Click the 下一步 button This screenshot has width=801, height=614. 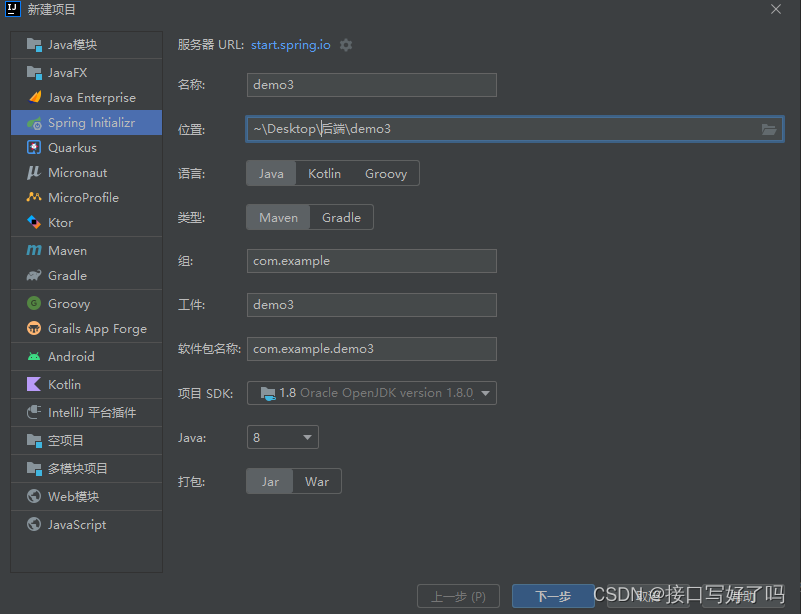point(553,596)
